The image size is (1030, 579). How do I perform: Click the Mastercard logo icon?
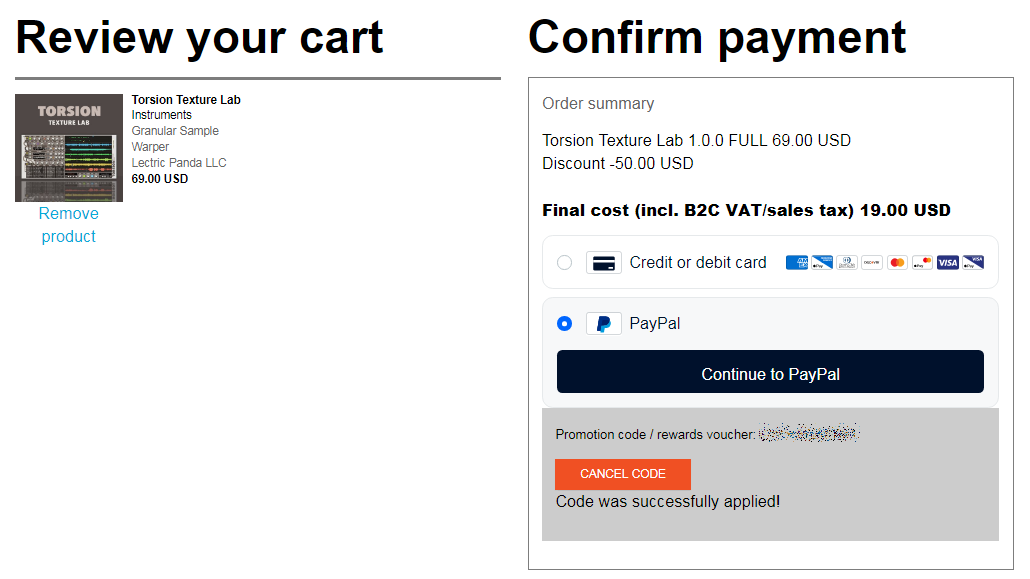(x=897, y=263)
